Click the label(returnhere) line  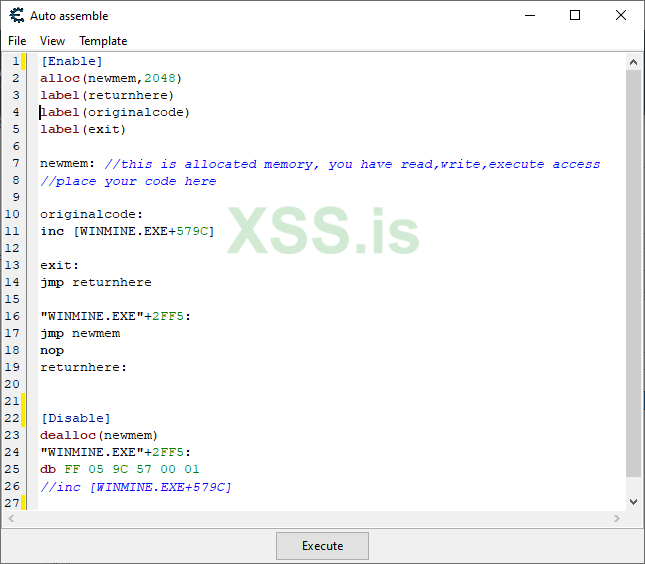tap(107, 95)
